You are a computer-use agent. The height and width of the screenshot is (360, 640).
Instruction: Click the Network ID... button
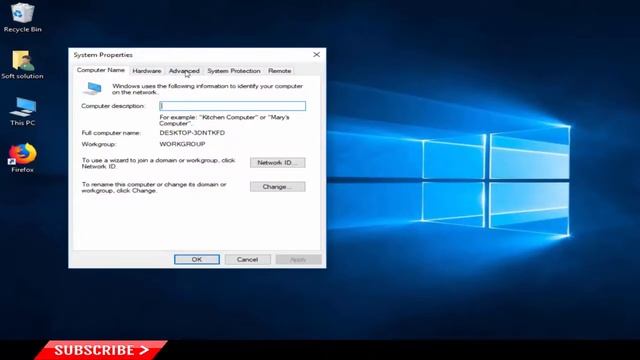(x=278, y=162)
